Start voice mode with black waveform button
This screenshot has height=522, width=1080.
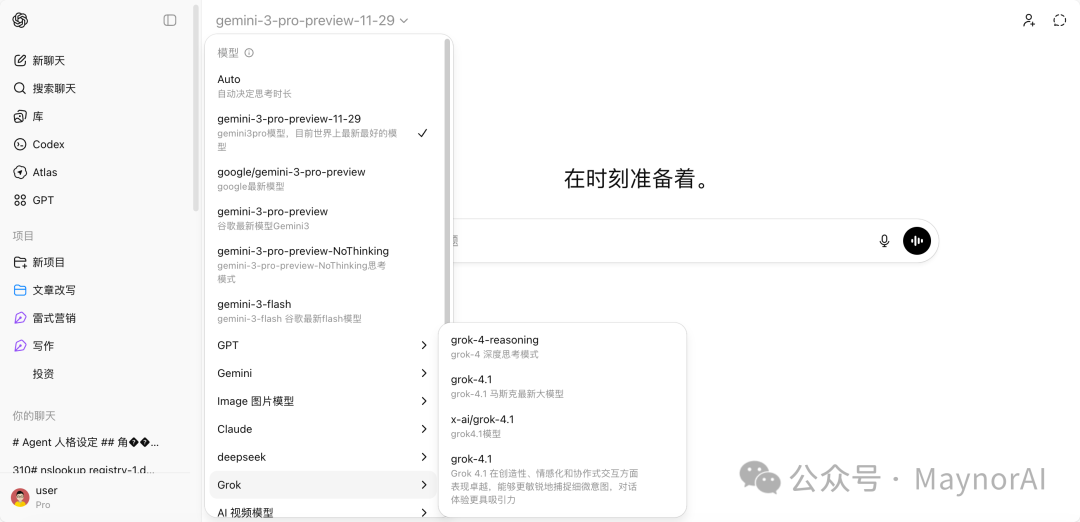coord(917,241)
